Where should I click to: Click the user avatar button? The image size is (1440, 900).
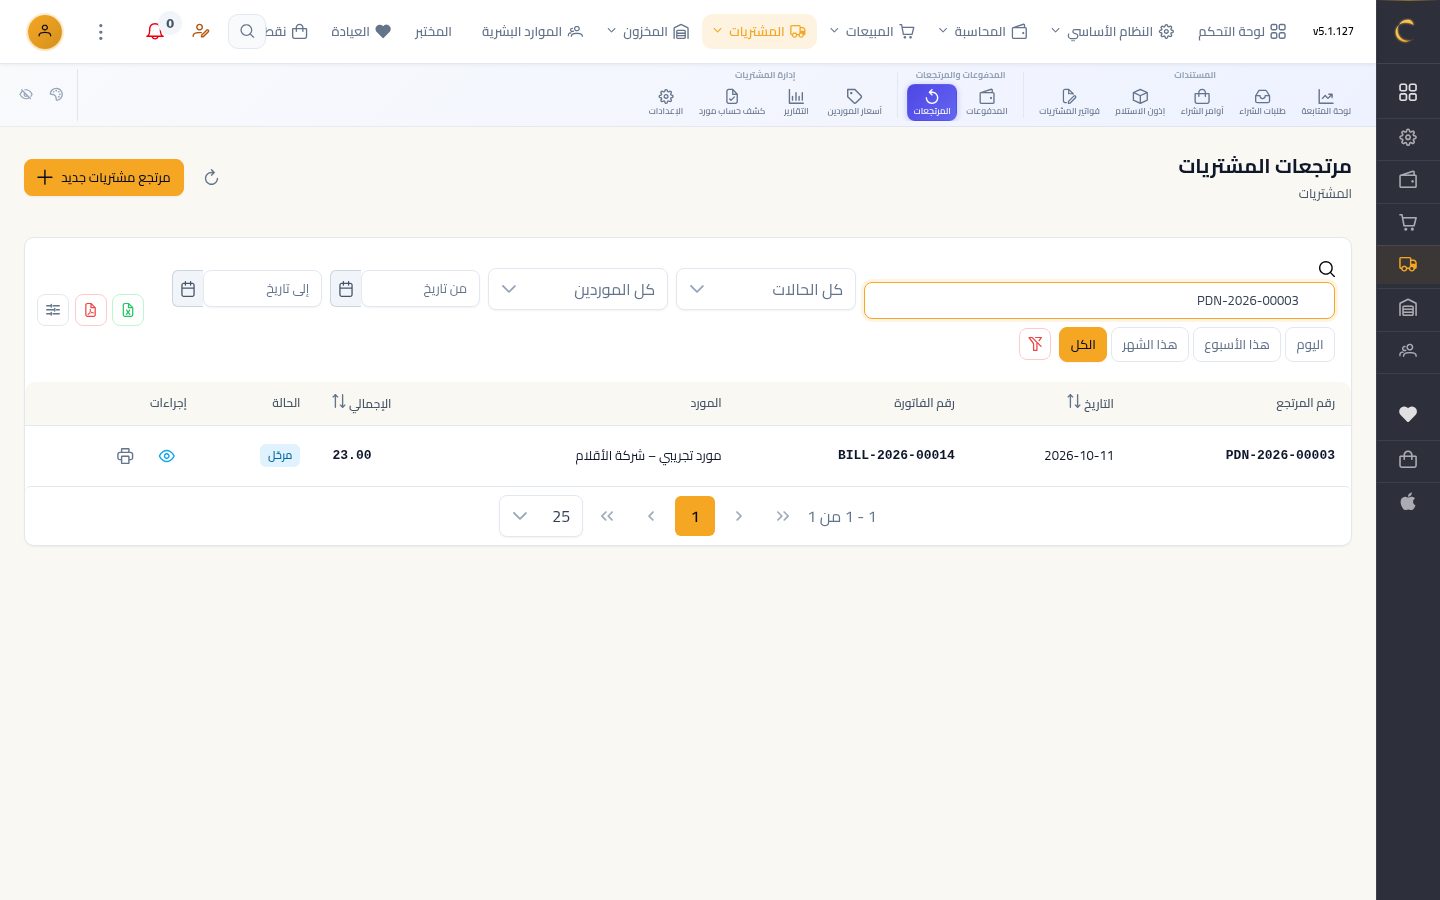[45, 32]
